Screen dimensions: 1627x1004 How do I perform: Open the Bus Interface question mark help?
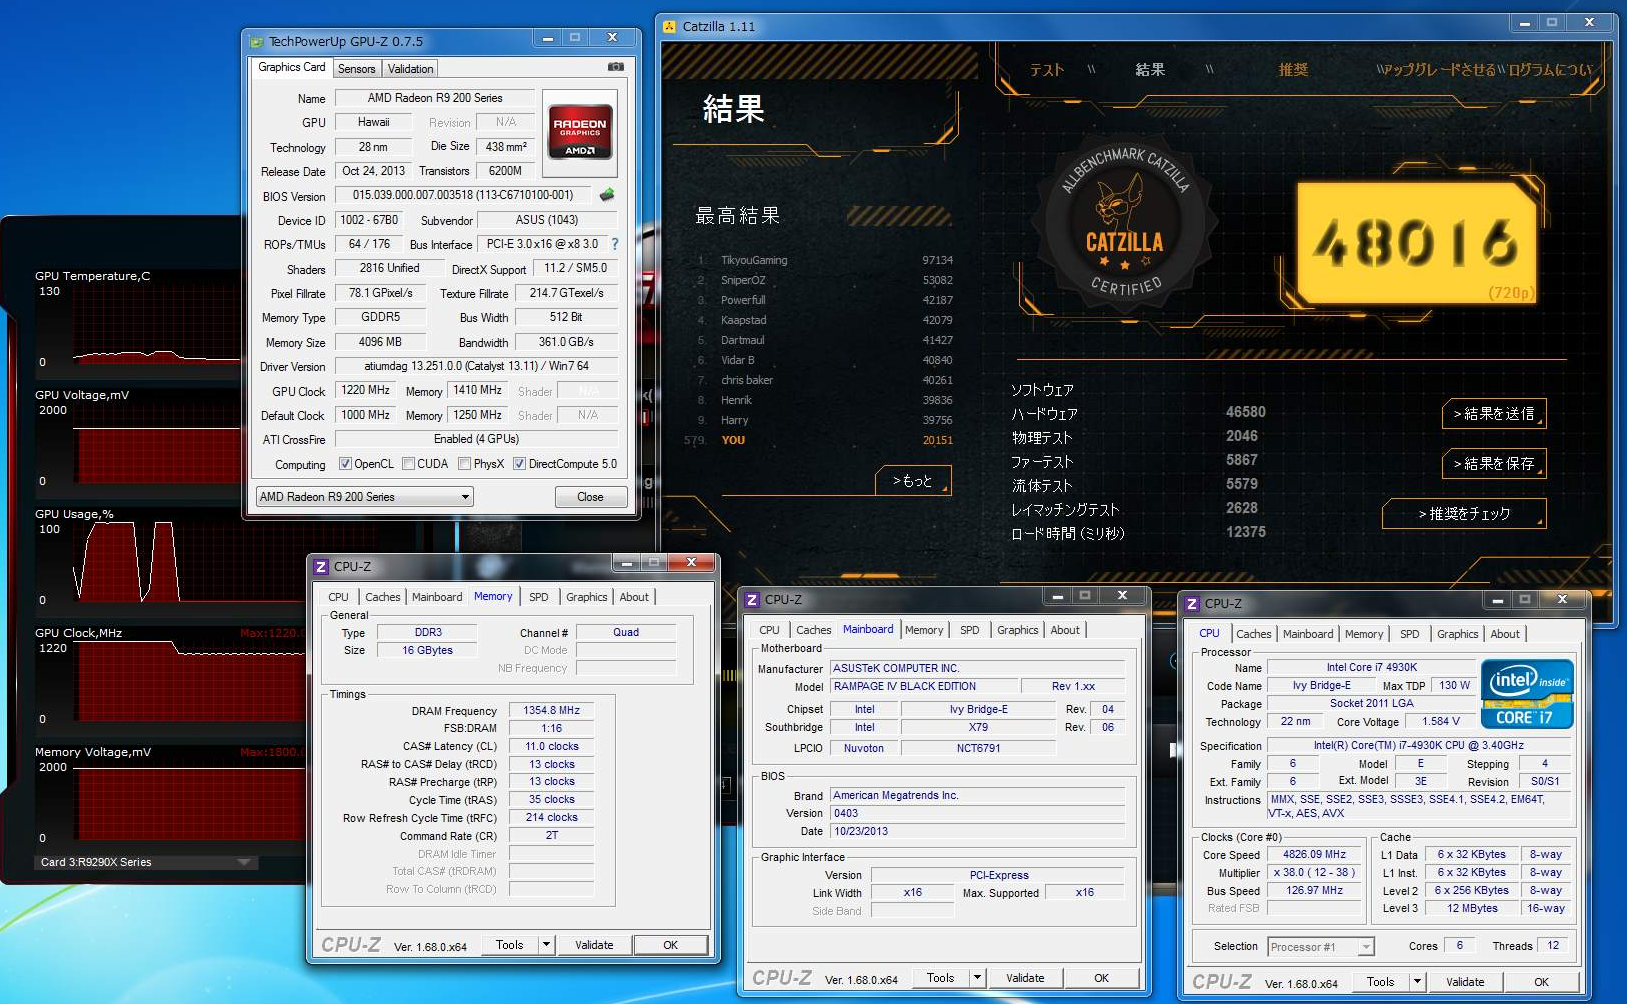point(614,244)
